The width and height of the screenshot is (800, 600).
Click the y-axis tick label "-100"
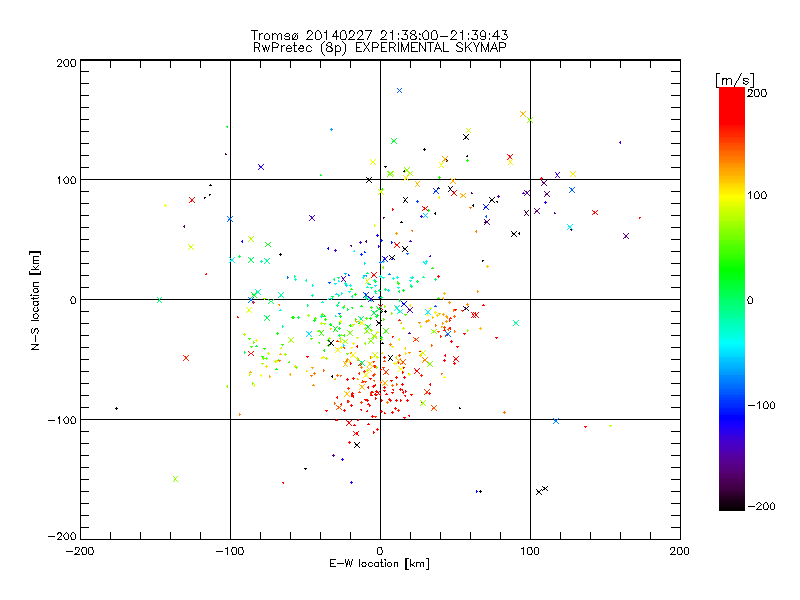point(62,420)
